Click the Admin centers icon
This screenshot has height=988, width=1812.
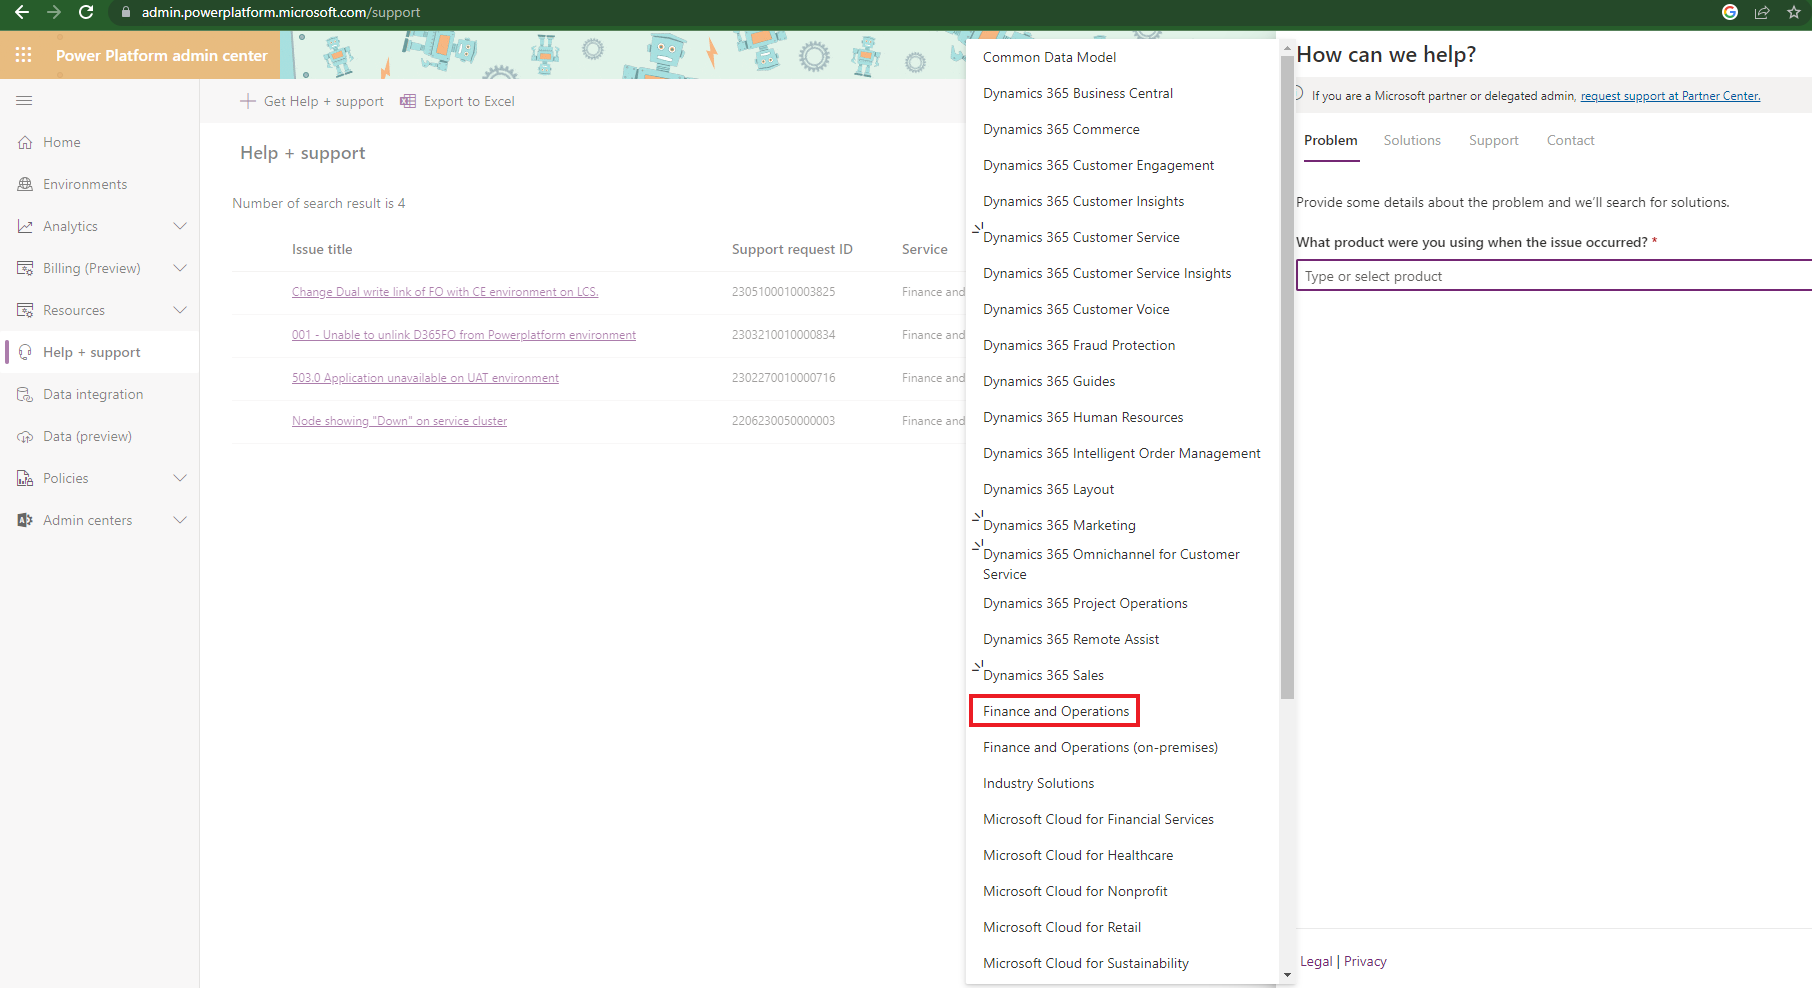(25, 520)
